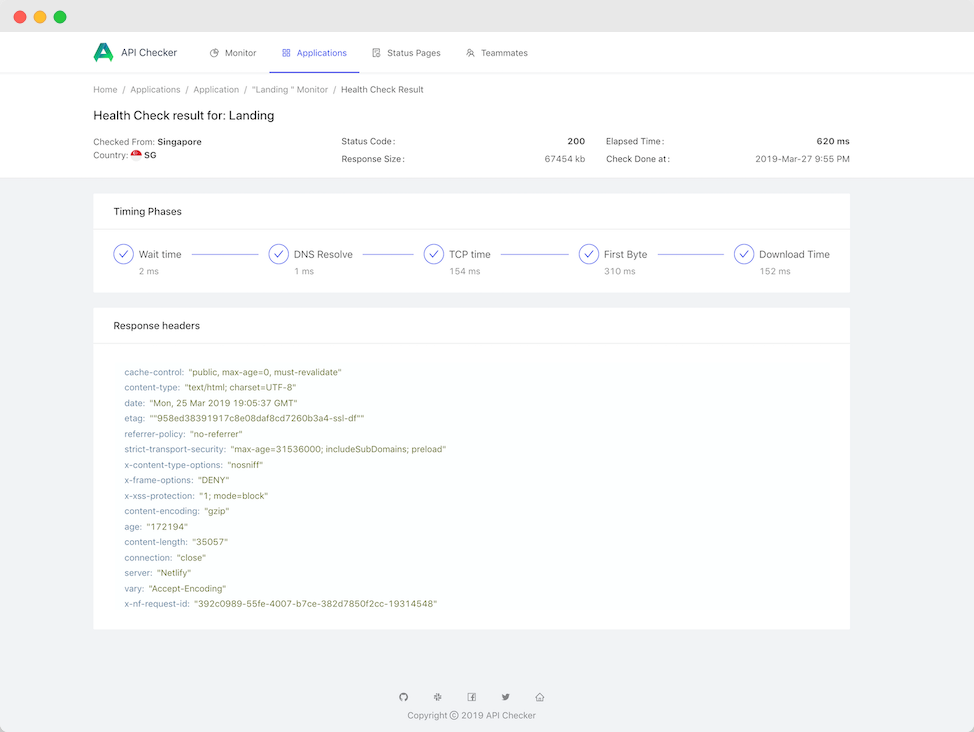Click the TCP time checkmark circle
Viewport: 974px width, 732px height.
pos(434,254)
